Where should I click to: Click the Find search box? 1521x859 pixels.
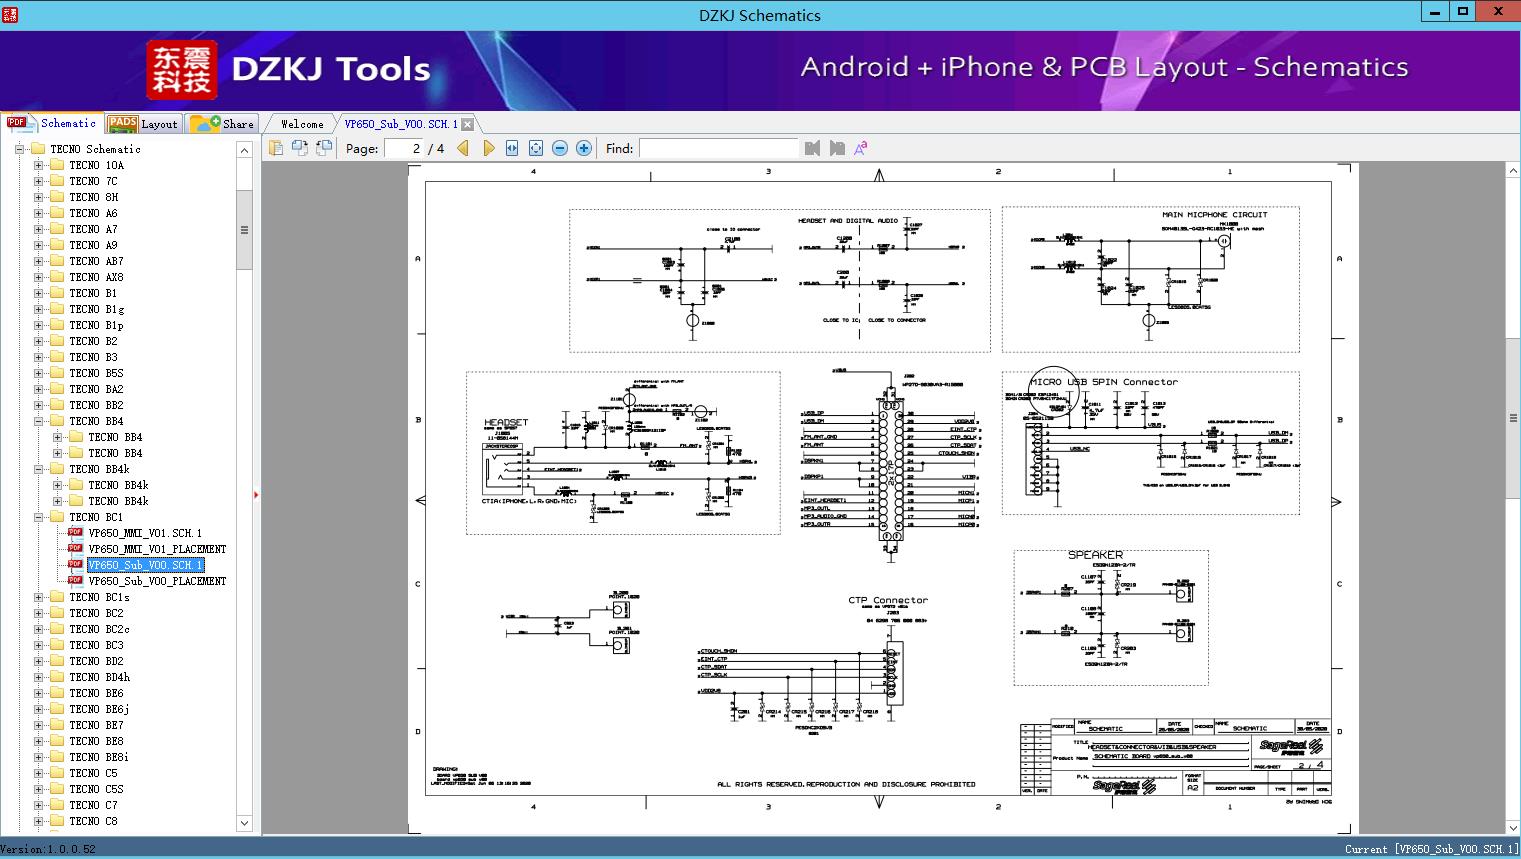[x=719, y=148]
